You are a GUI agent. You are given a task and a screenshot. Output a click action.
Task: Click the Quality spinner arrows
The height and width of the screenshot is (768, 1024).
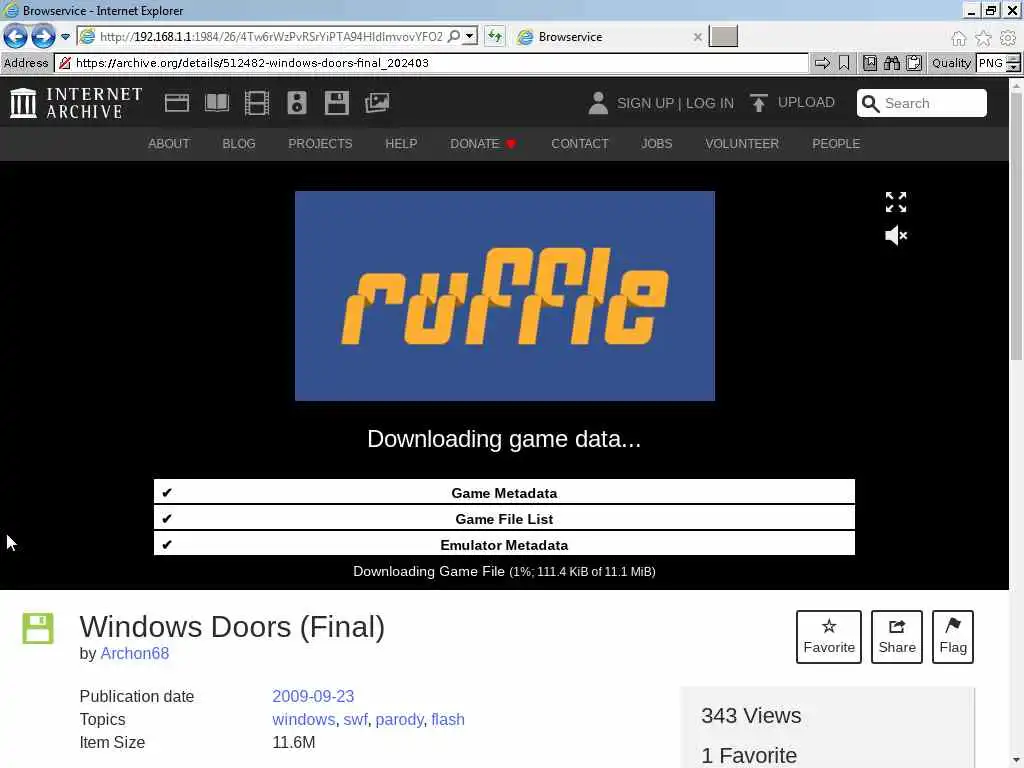pos(1013,63)
